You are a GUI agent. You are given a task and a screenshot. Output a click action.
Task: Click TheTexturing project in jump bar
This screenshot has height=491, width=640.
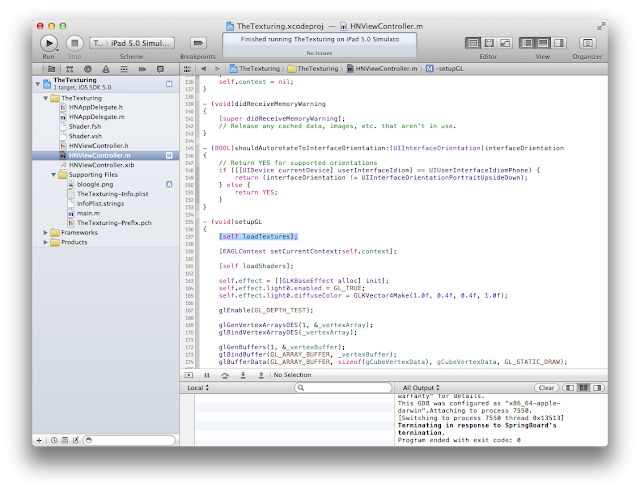tap(255, 69)
